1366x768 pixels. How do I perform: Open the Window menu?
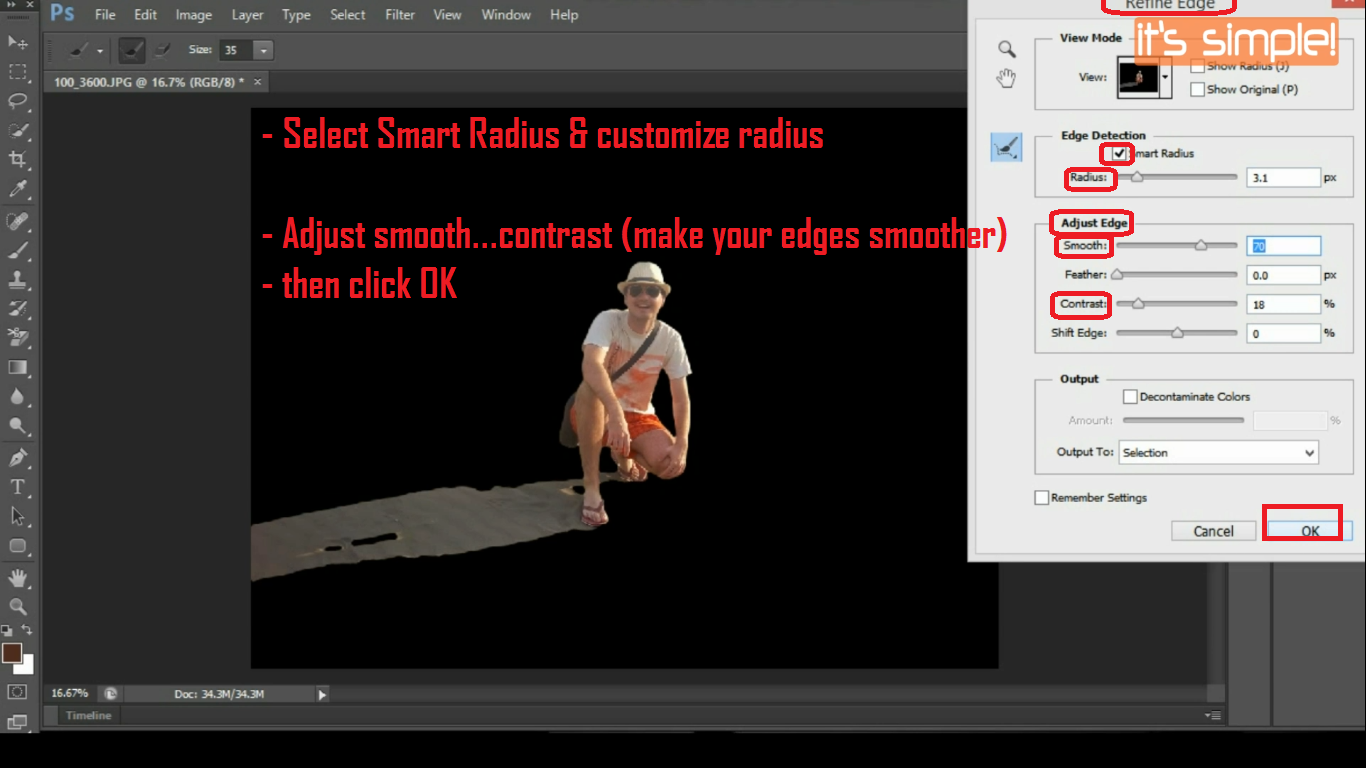506,15
